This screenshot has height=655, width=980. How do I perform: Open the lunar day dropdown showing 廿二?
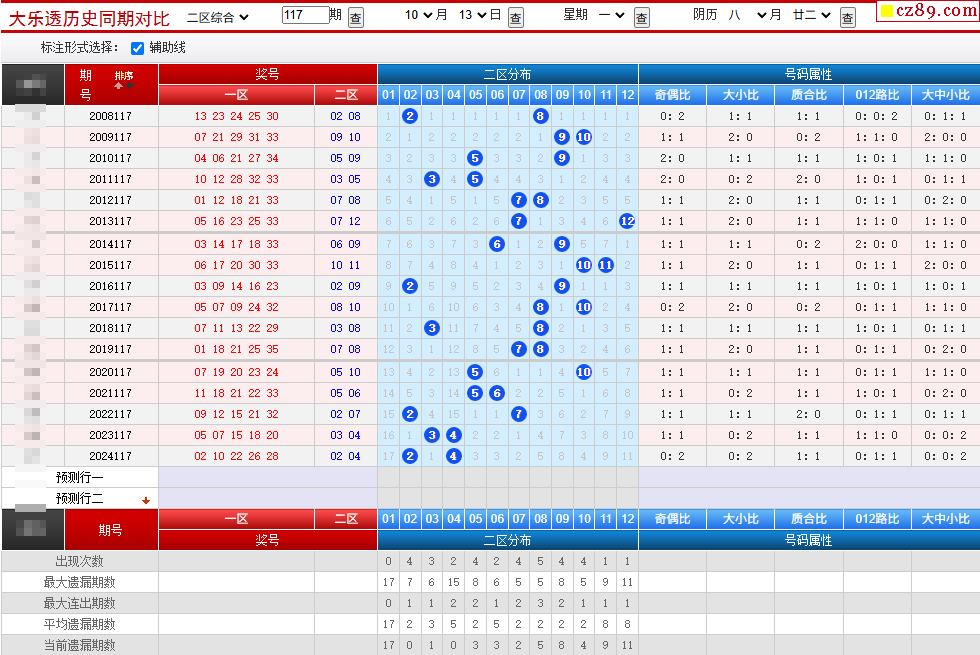tap(811, 16)
